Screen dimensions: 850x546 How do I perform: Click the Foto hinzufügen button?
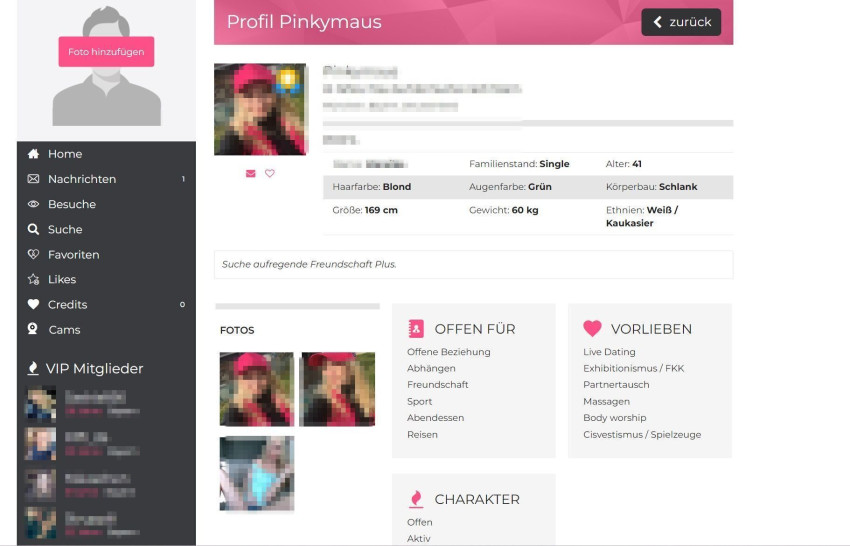[x=106, y=51]
